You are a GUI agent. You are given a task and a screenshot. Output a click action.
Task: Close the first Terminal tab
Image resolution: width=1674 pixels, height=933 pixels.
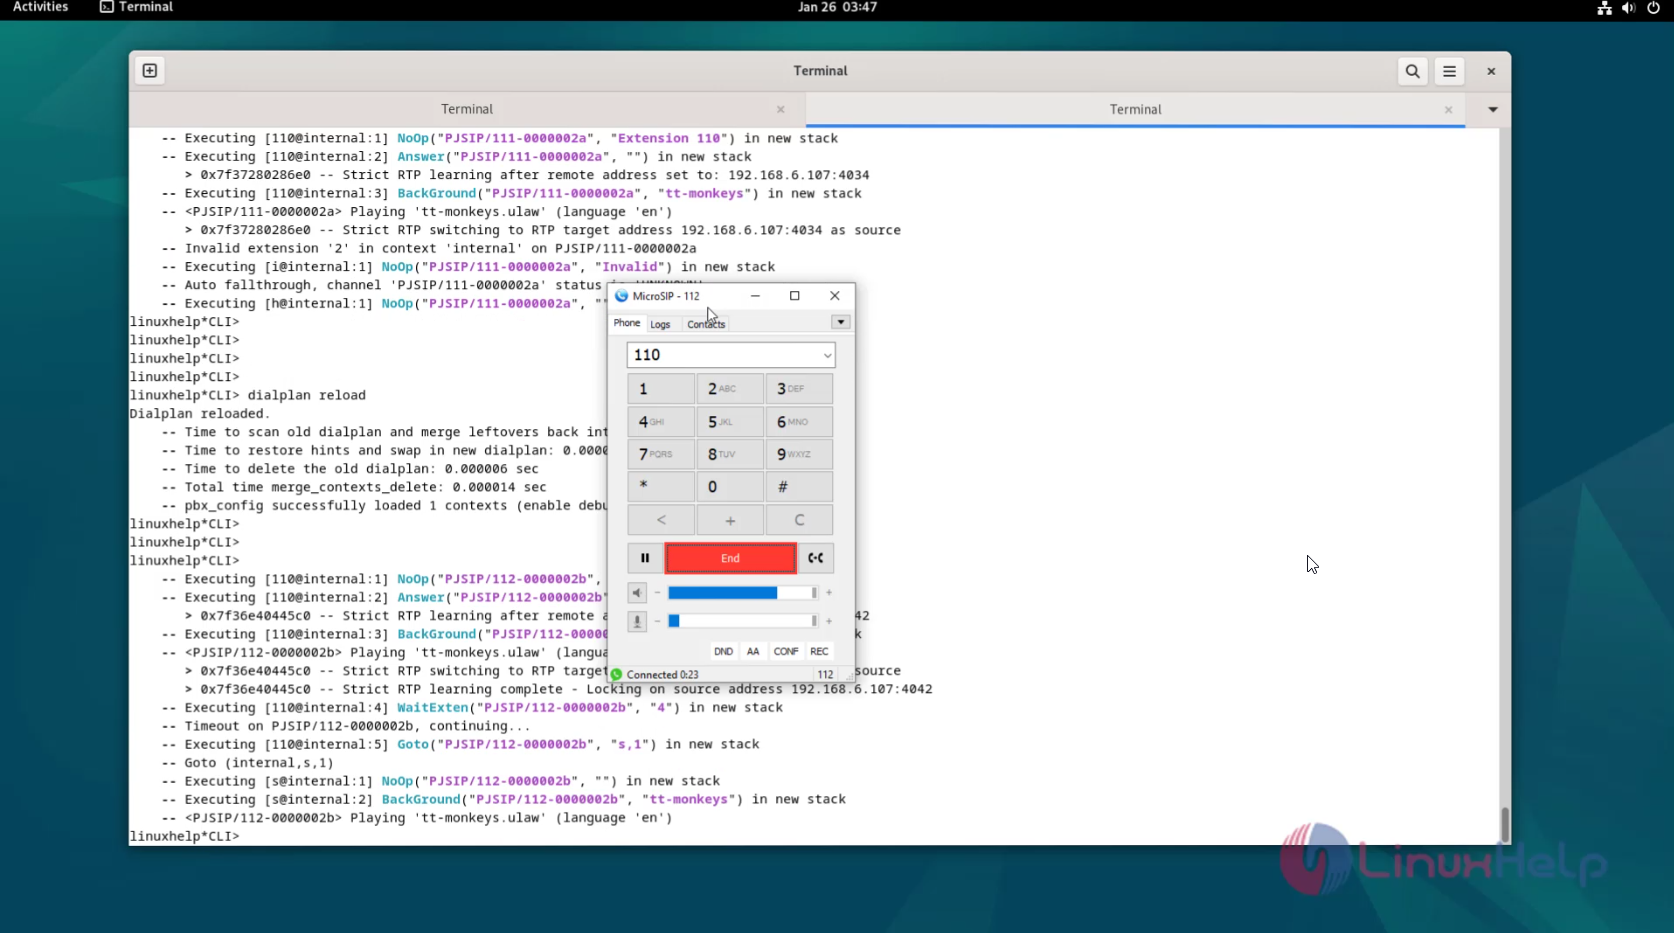(x=781, y=109)
